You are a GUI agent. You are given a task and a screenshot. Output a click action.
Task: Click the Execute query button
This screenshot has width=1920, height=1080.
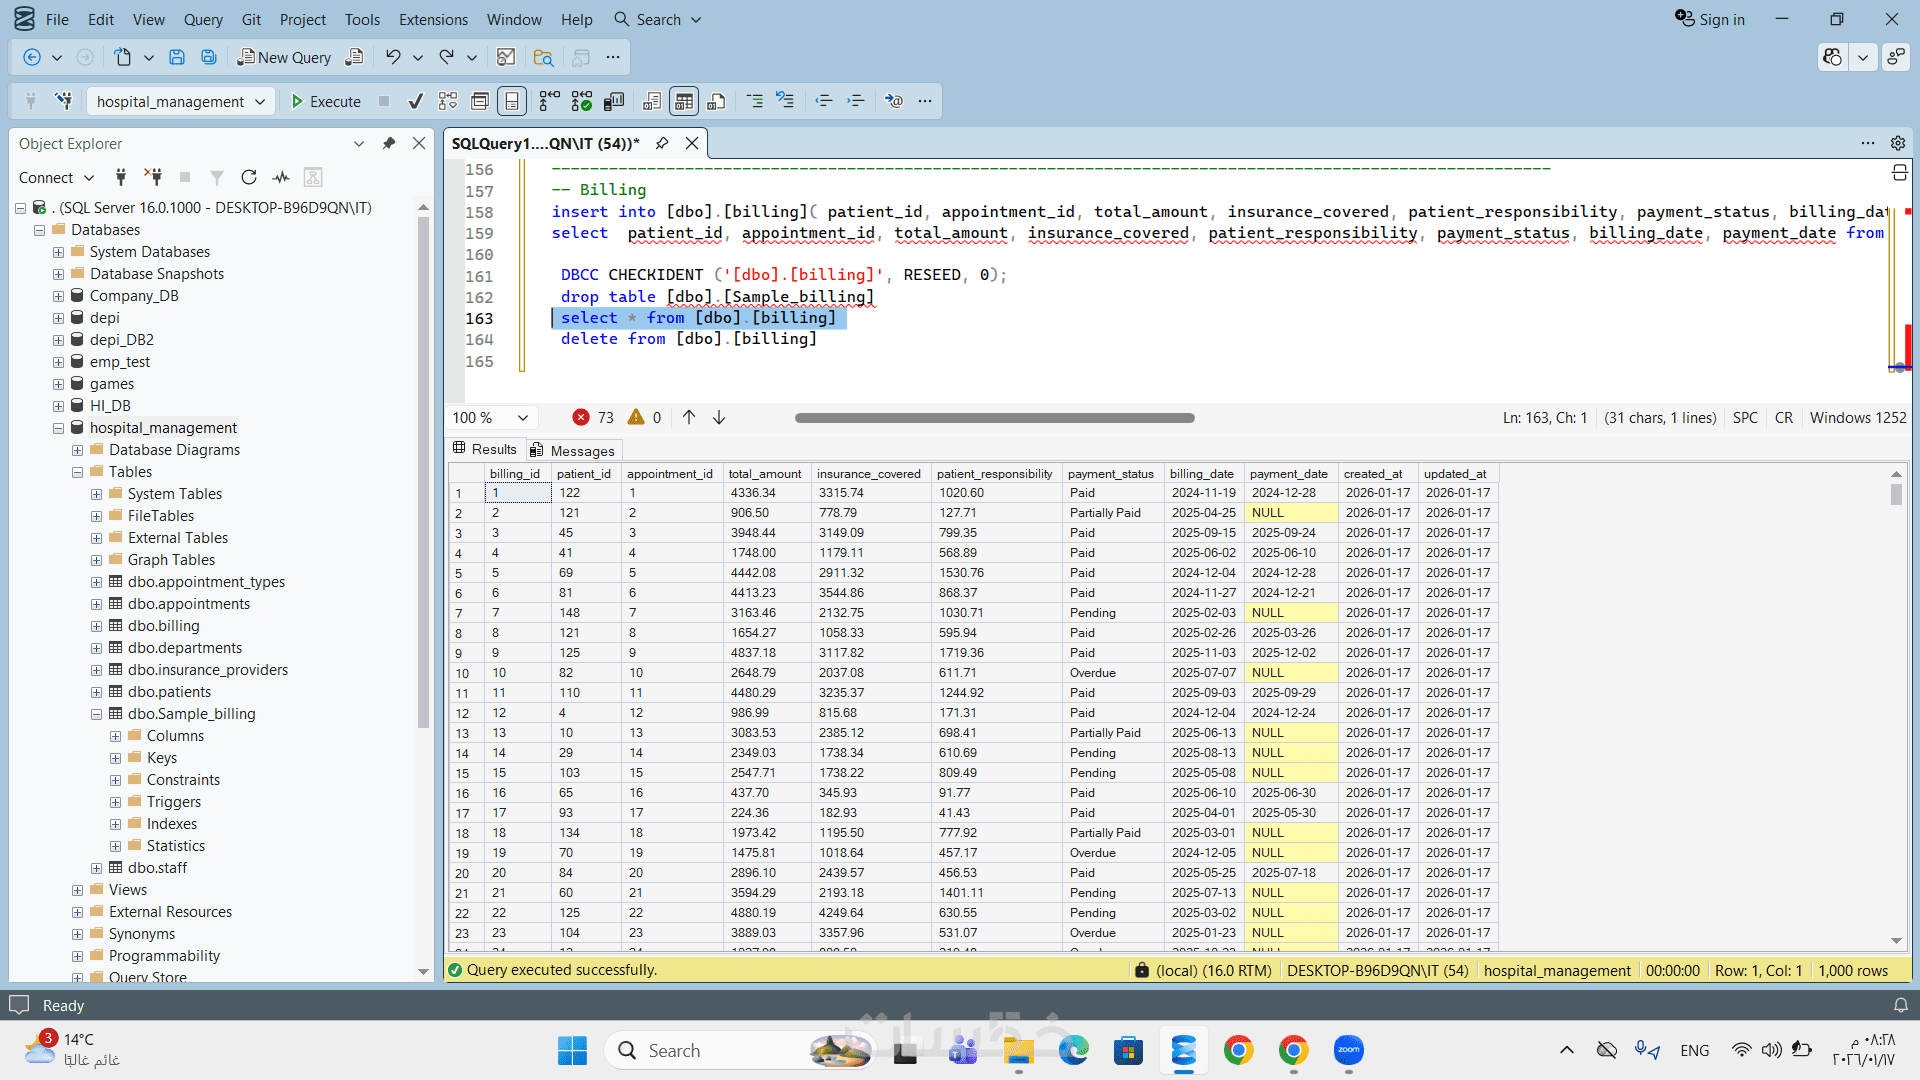click(325, 101)
